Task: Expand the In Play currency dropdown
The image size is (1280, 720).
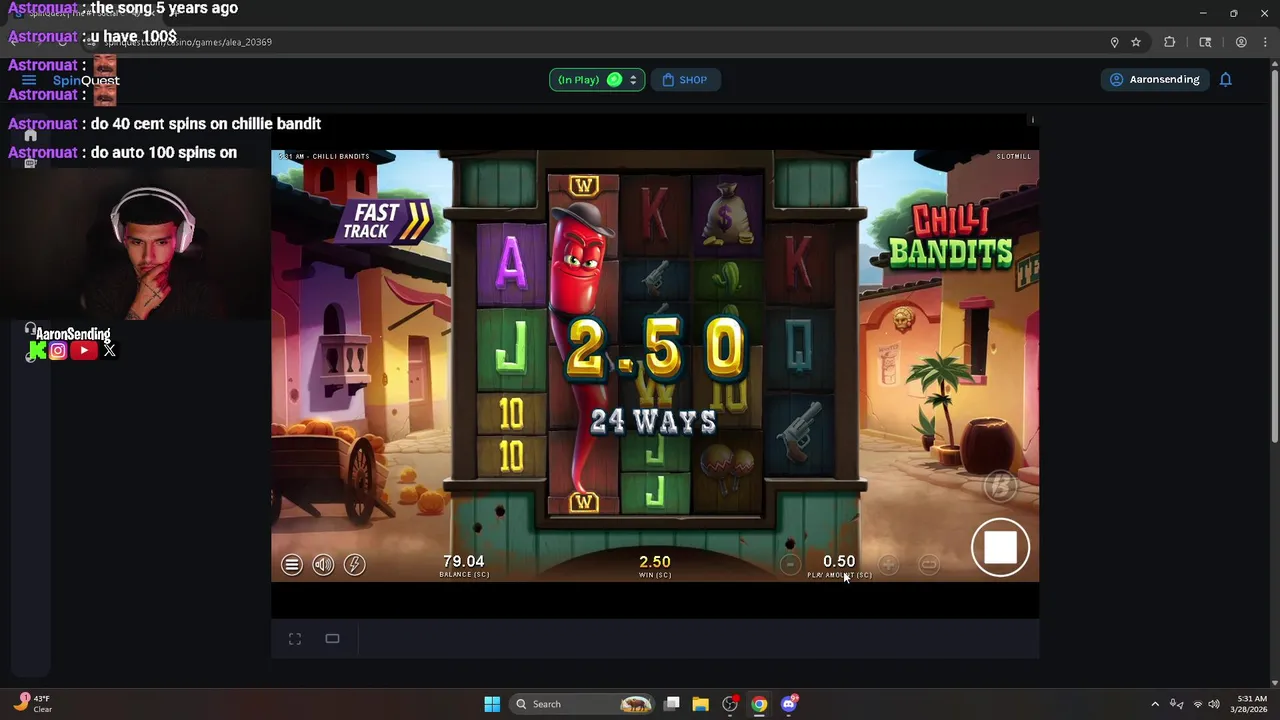Action: pos(597,80)
